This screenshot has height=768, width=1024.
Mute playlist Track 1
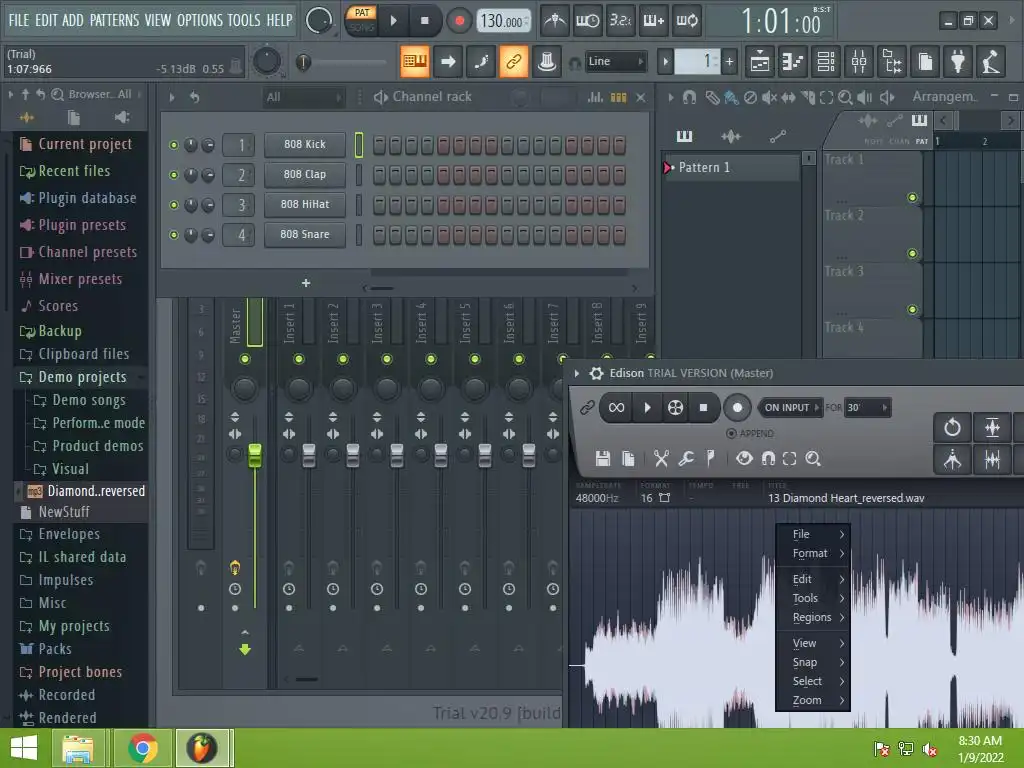[x=912, y=197]
